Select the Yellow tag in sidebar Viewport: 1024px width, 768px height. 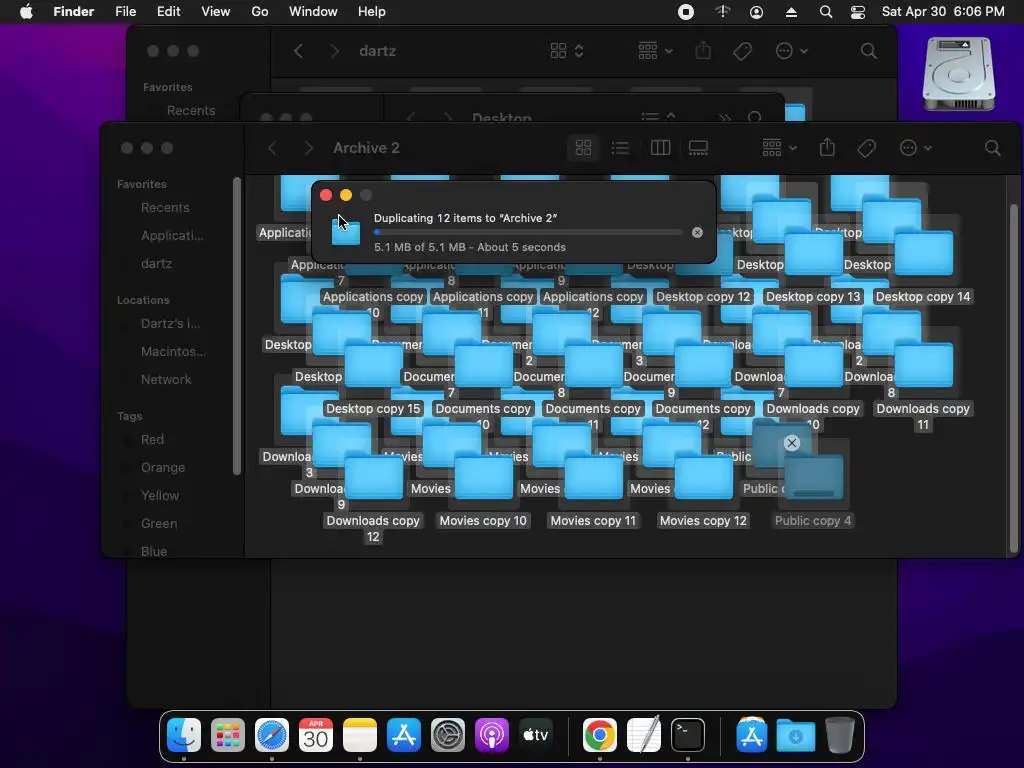pyautogui.click(x=160, y=496)
